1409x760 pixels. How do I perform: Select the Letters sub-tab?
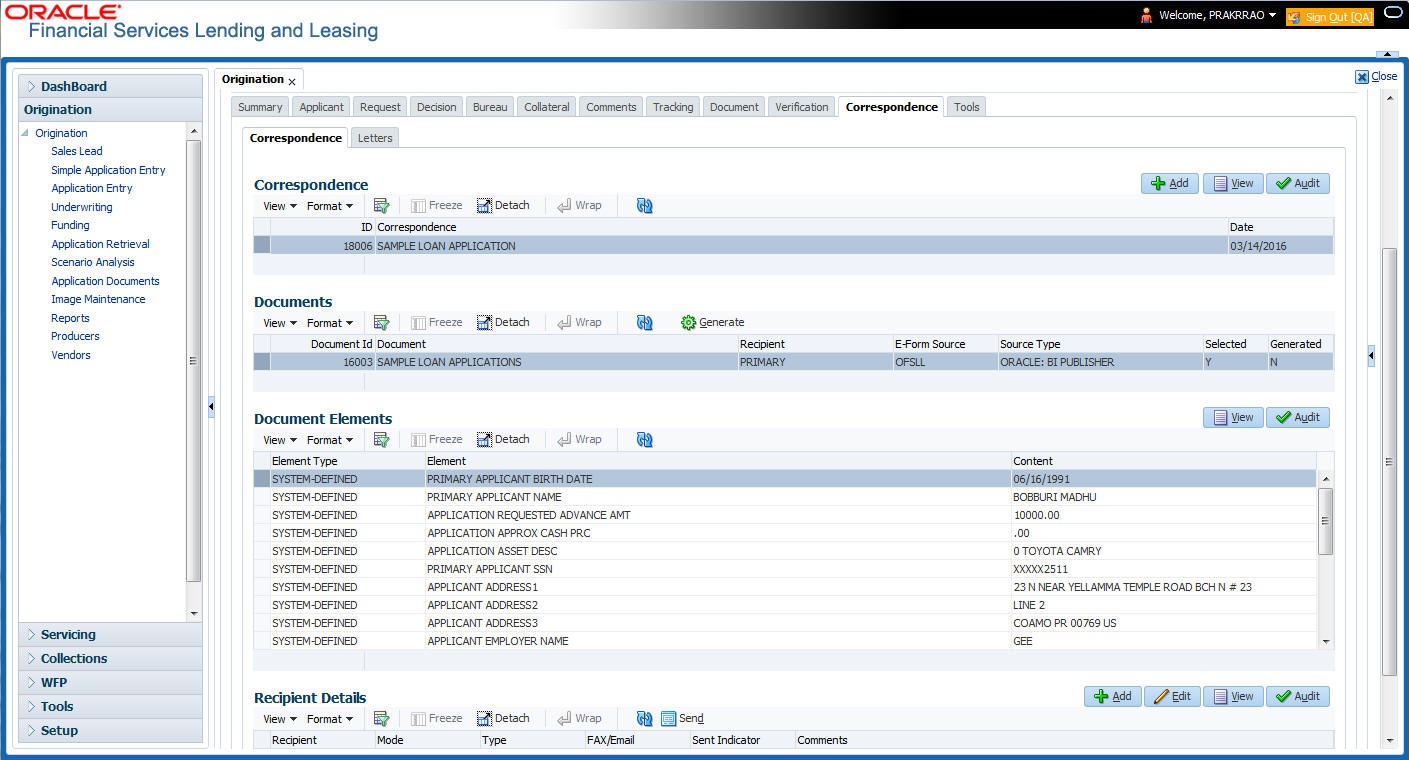click(x=375, y=138)
